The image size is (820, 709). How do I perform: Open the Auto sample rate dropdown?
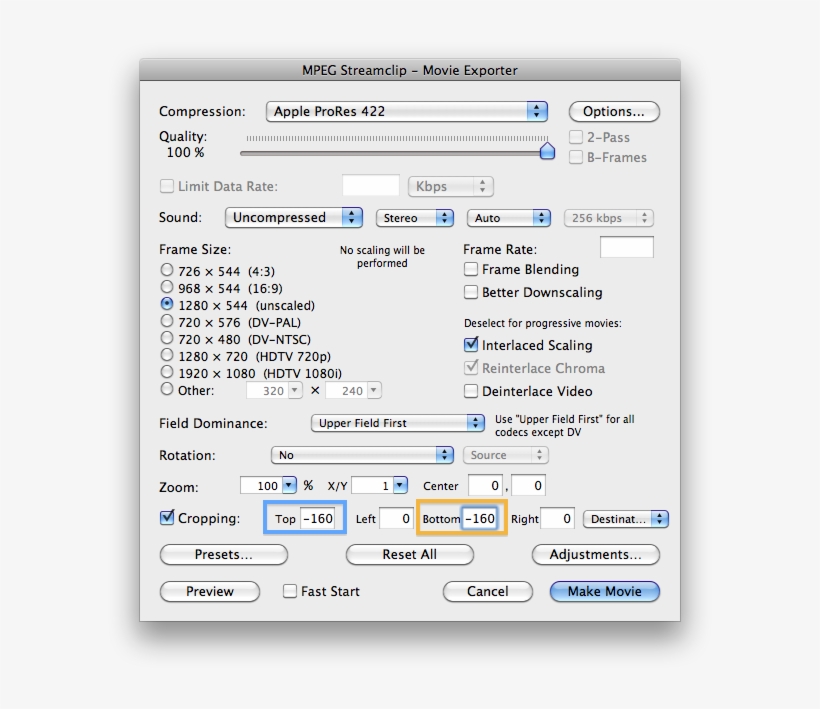click(508, 217)
